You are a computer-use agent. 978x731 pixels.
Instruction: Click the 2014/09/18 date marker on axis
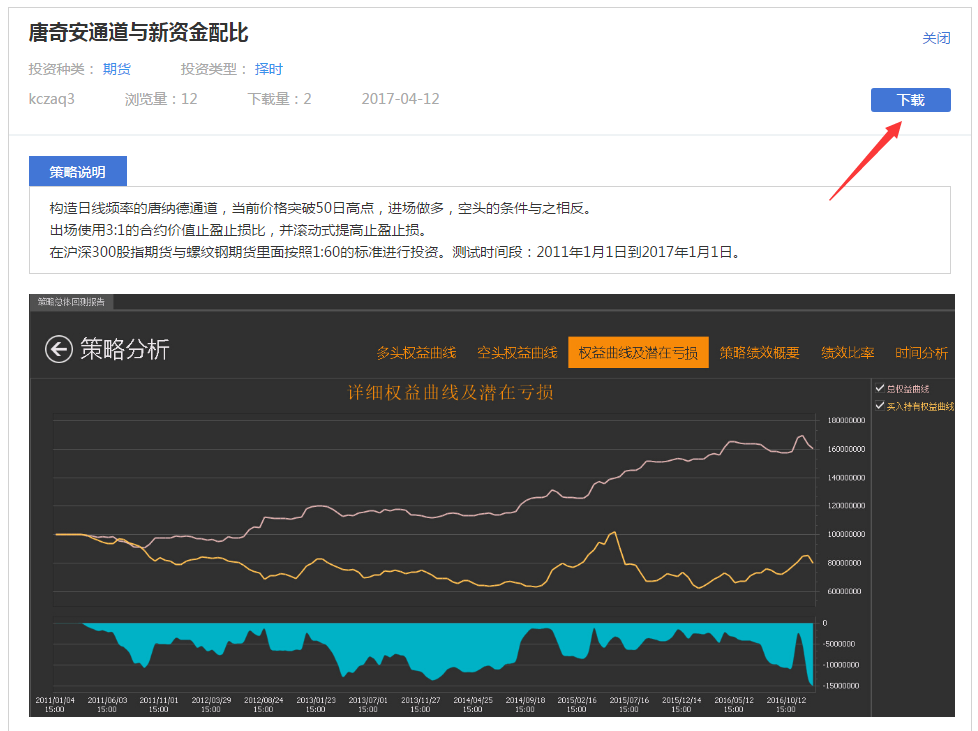[525, 704]
